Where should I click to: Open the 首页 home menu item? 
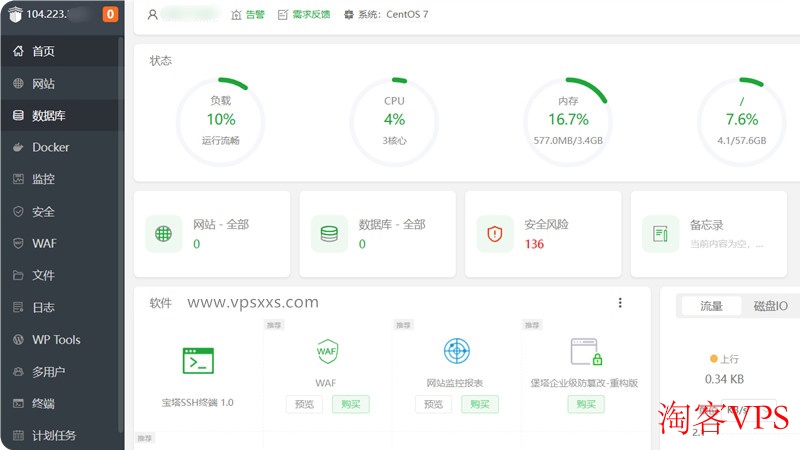pos(60,51)
